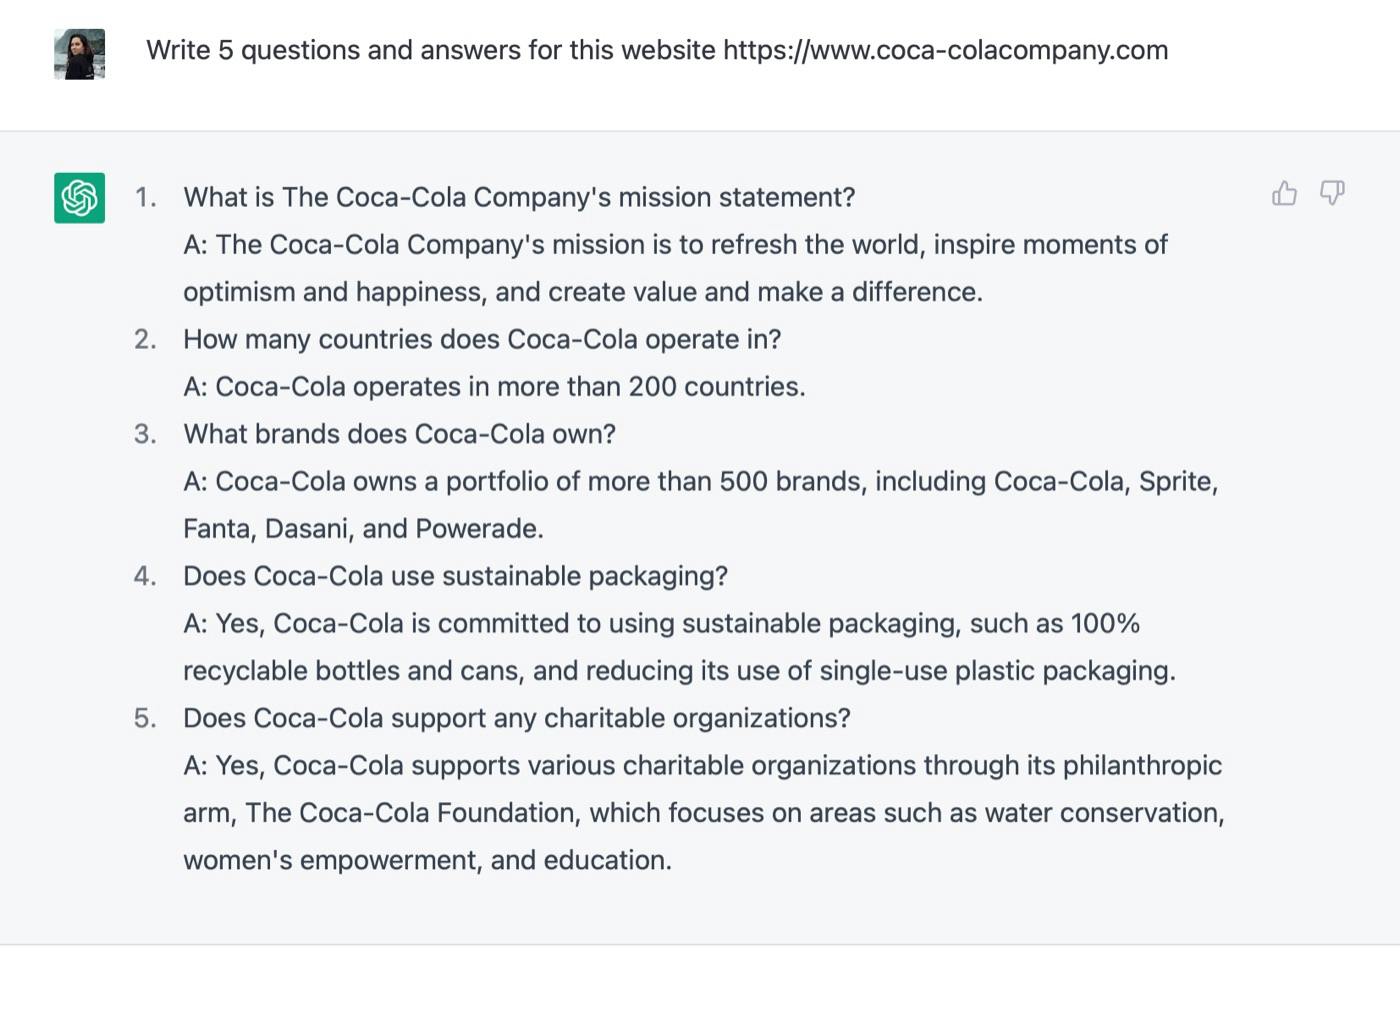This screenshot has width=1400, height=1020.
Task: Click list number 3 marker
Action: (x=145, y=434)
